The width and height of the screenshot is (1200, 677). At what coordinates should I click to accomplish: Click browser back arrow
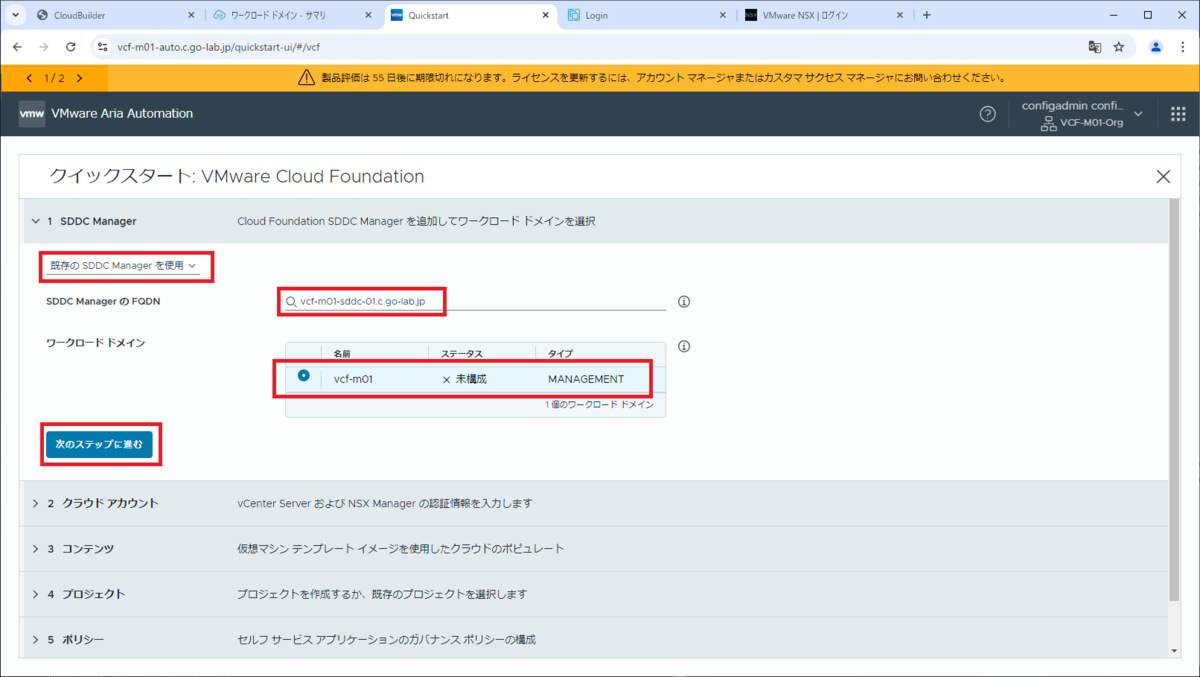(x=17, y=47)
